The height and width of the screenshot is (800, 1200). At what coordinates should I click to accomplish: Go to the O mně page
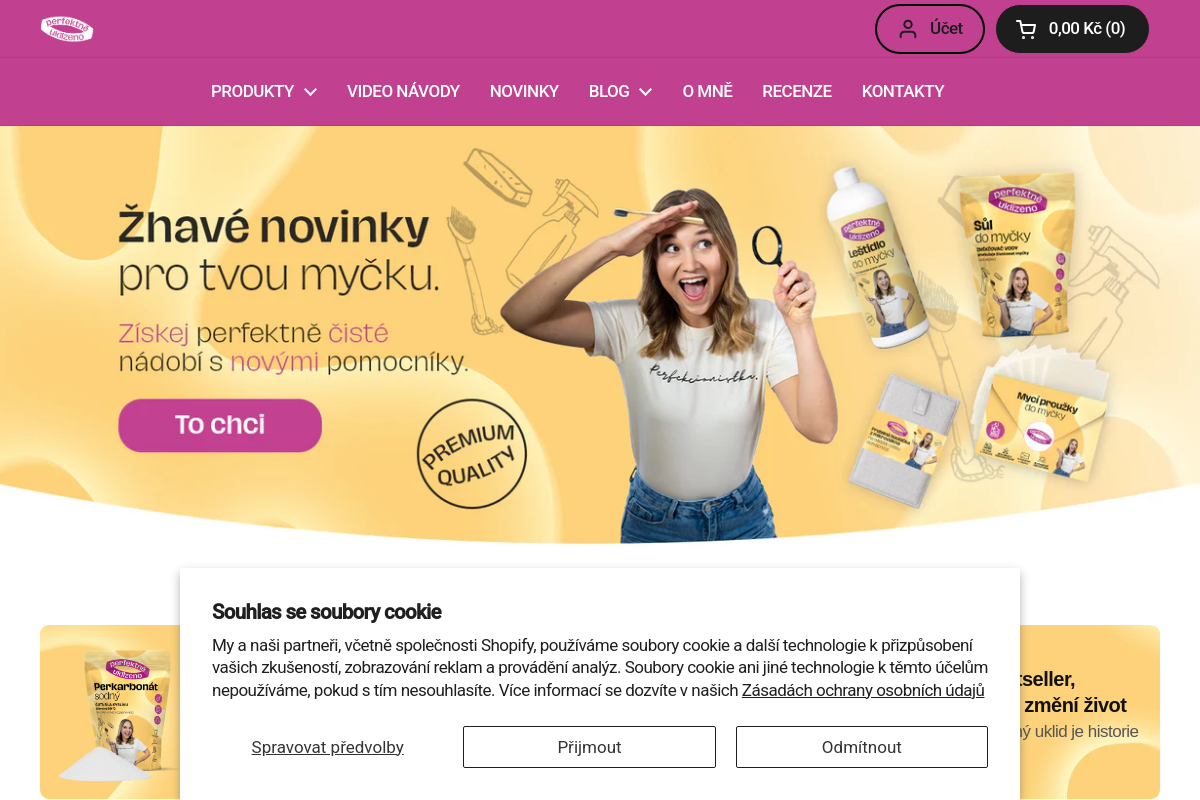click(x=707, y=92)
